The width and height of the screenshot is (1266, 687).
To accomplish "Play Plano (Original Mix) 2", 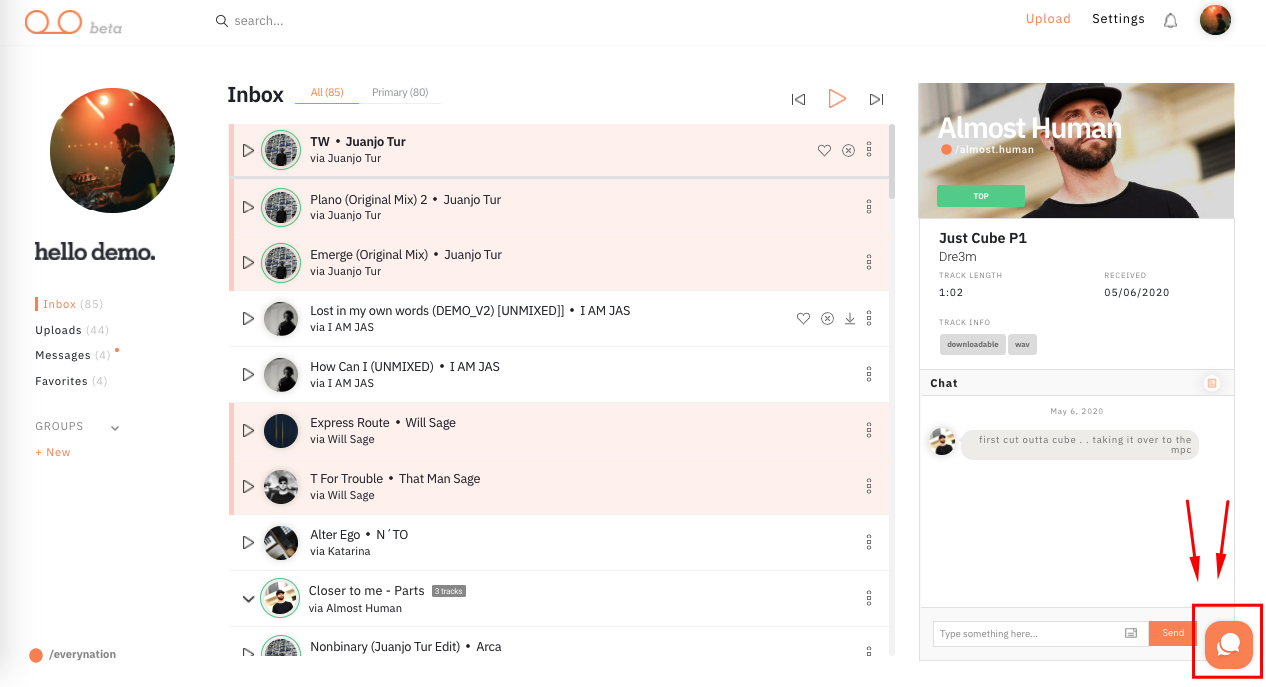I will click(248, 207).
